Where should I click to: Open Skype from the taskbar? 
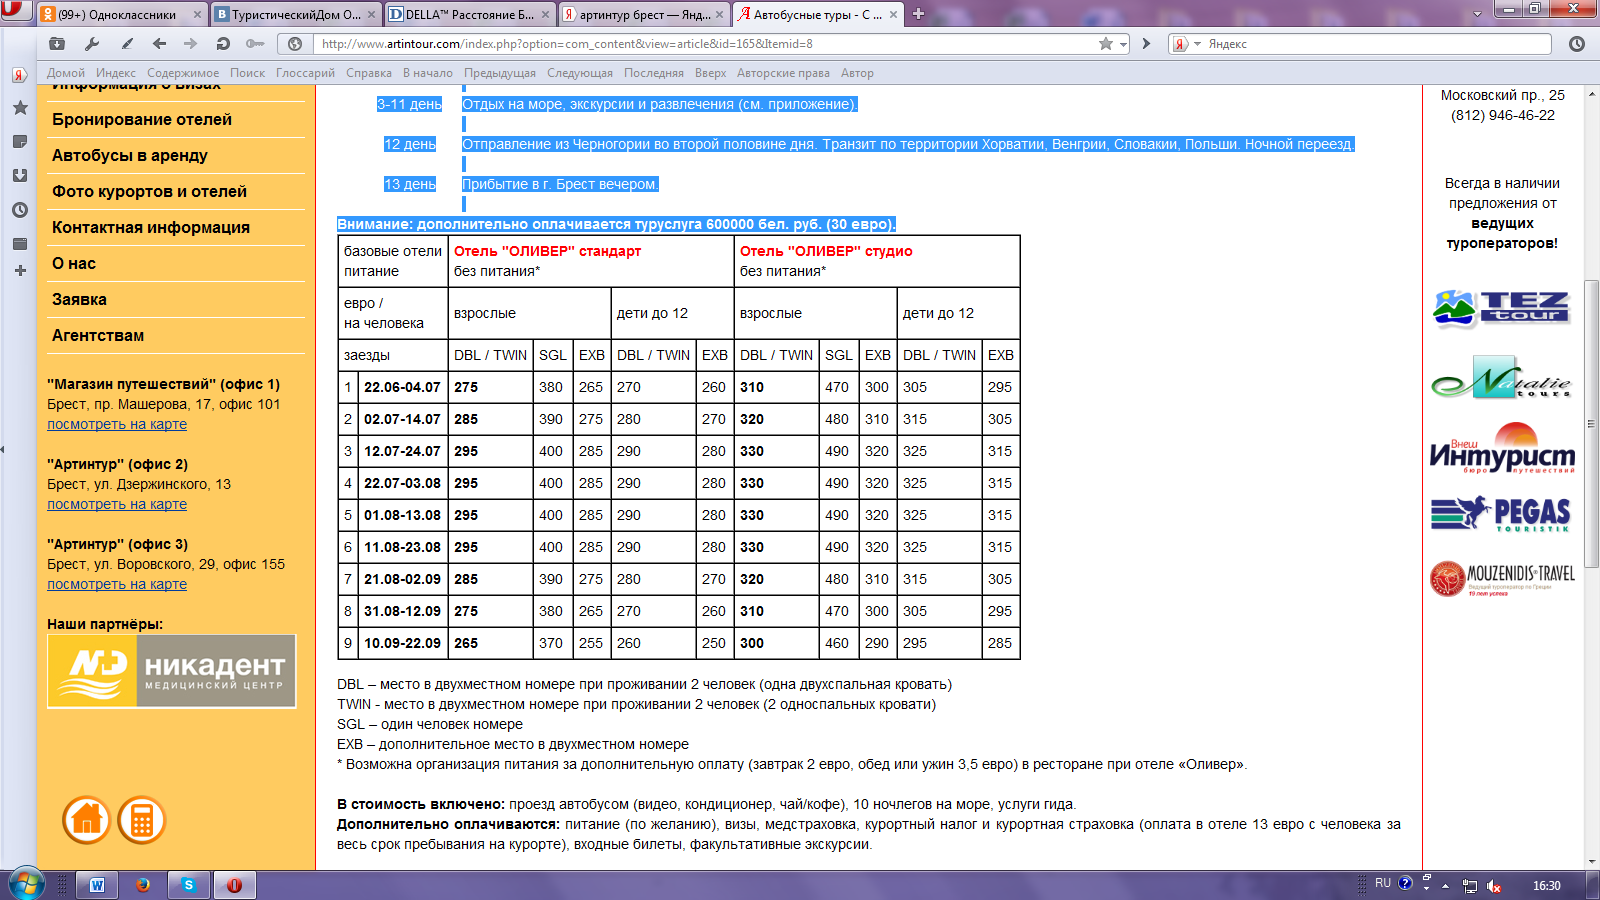(188, 885)
